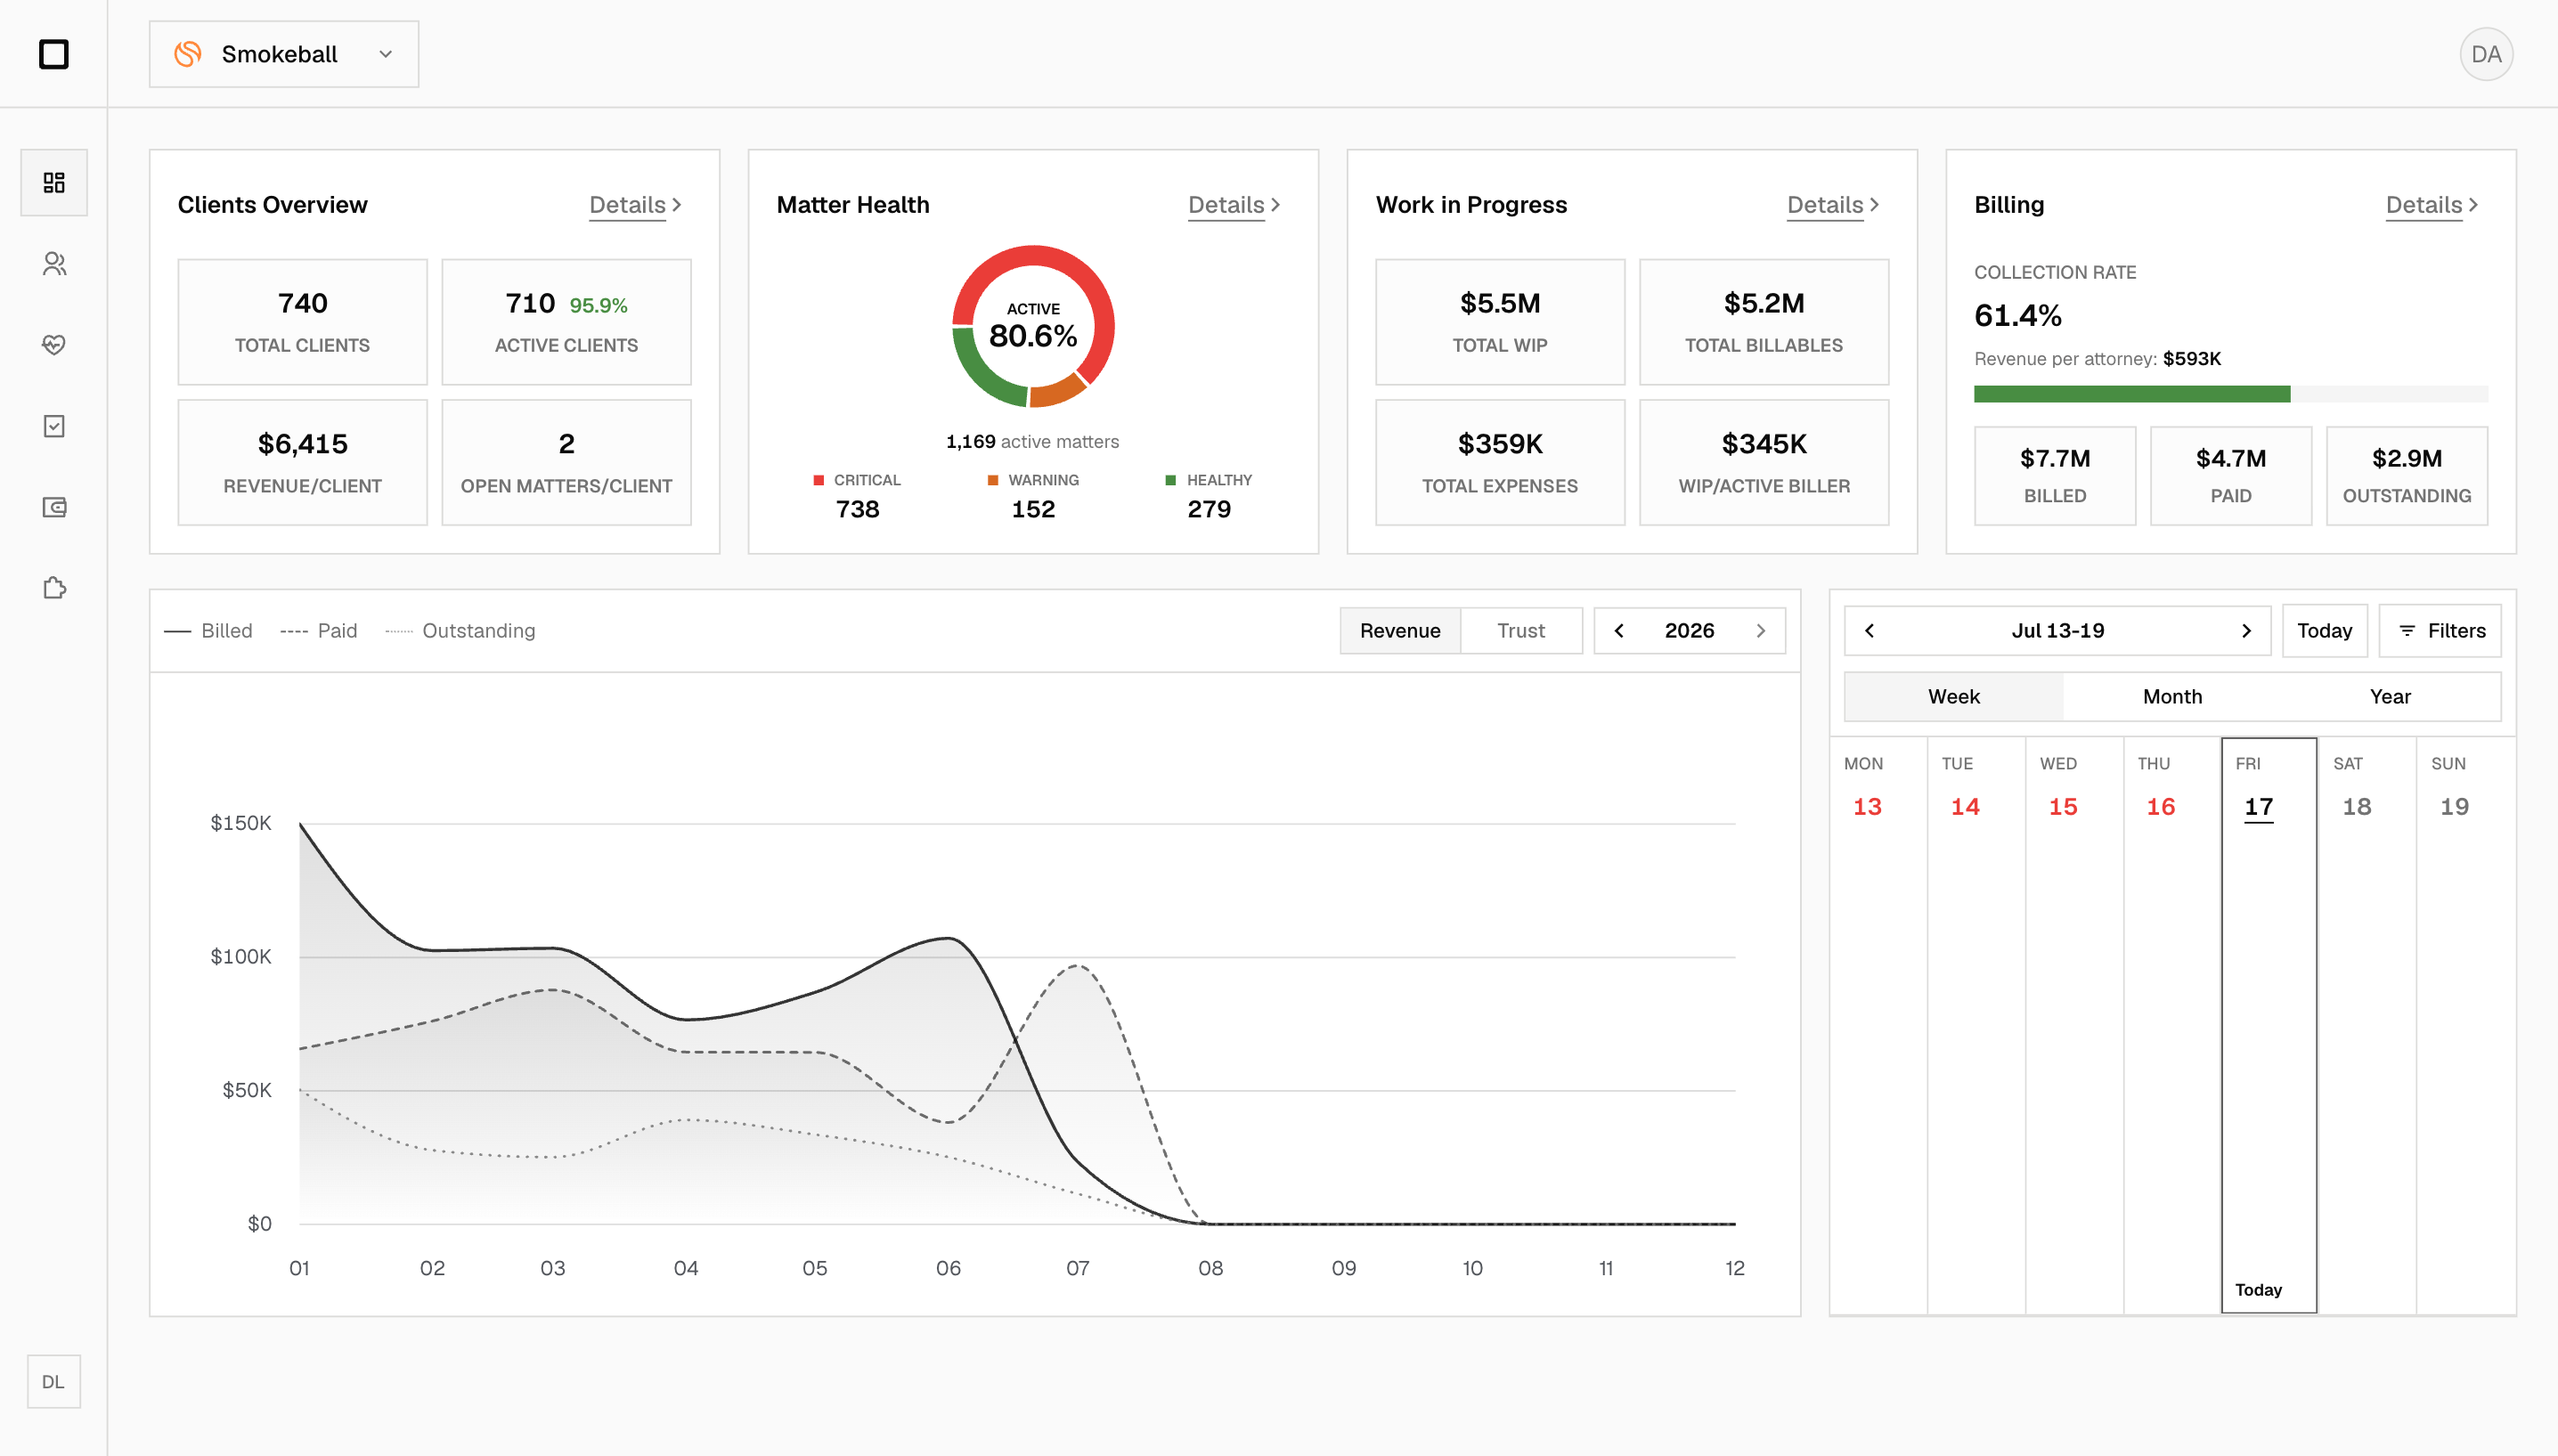
Task: Click the 2026 year label
Action: click(x=1689, y=630)
